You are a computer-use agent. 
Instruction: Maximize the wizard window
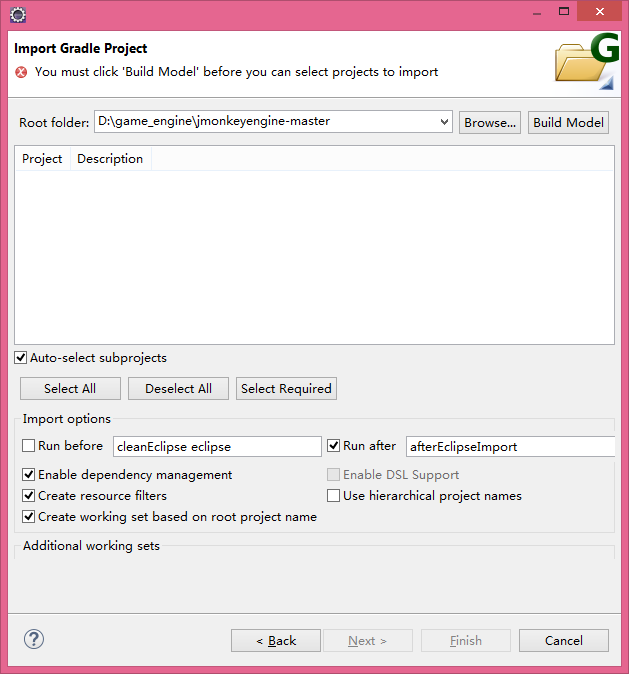click(x=564, y=11)
